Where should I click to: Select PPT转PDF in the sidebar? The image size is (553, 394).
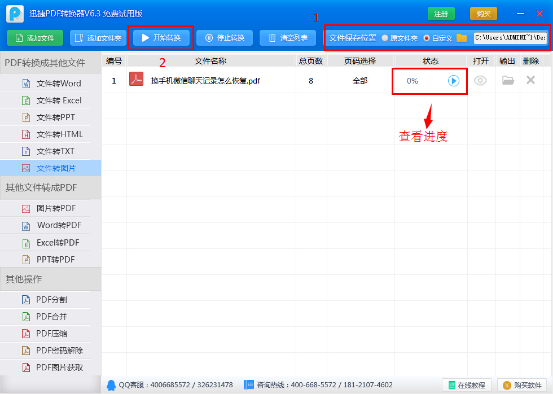(x=50, y=260)
